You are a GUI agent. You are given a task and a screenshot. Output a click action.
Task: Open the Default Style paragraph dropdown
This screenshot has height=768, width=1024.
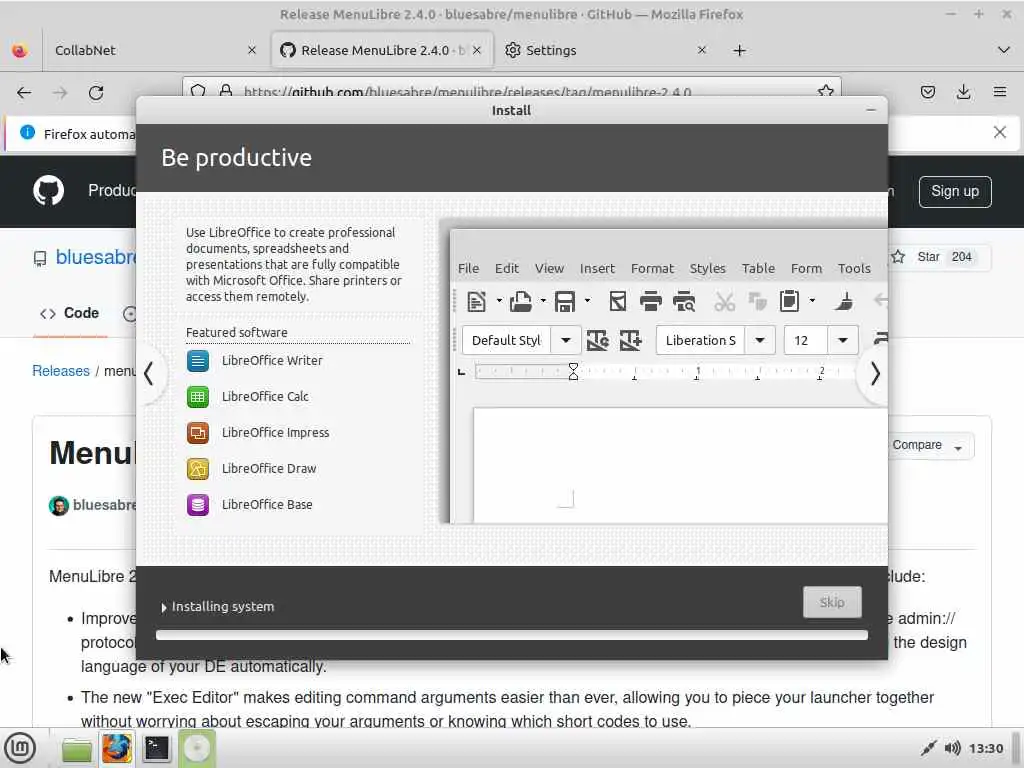tap(566, 340)
